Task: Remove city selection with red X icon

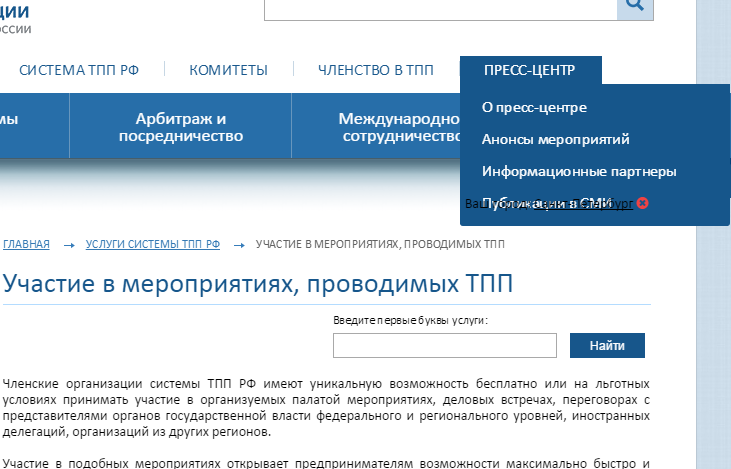Action: (642, 203)
